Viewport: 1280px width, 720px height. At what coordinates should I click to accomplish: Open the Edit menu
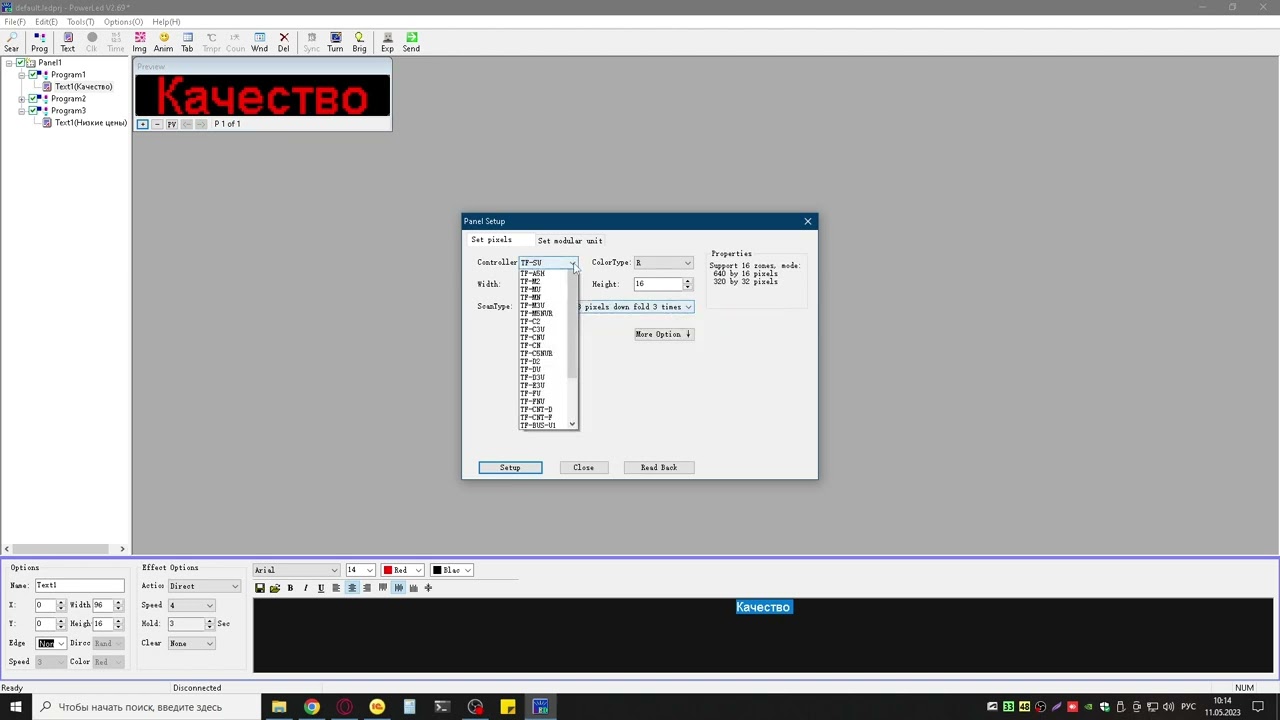tap(46, 21)
